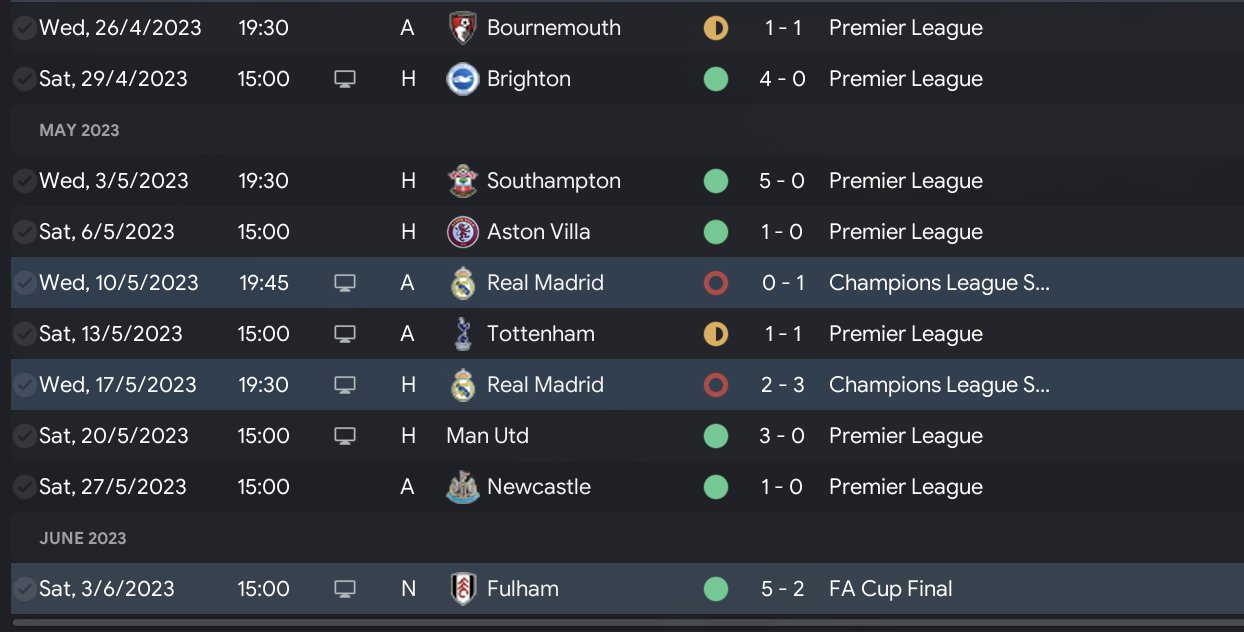Viewport: 1244px width, 632px height.
Task: Toggle checkmark for 3/6/2023 Fulham match
Action: pos(23,589)
